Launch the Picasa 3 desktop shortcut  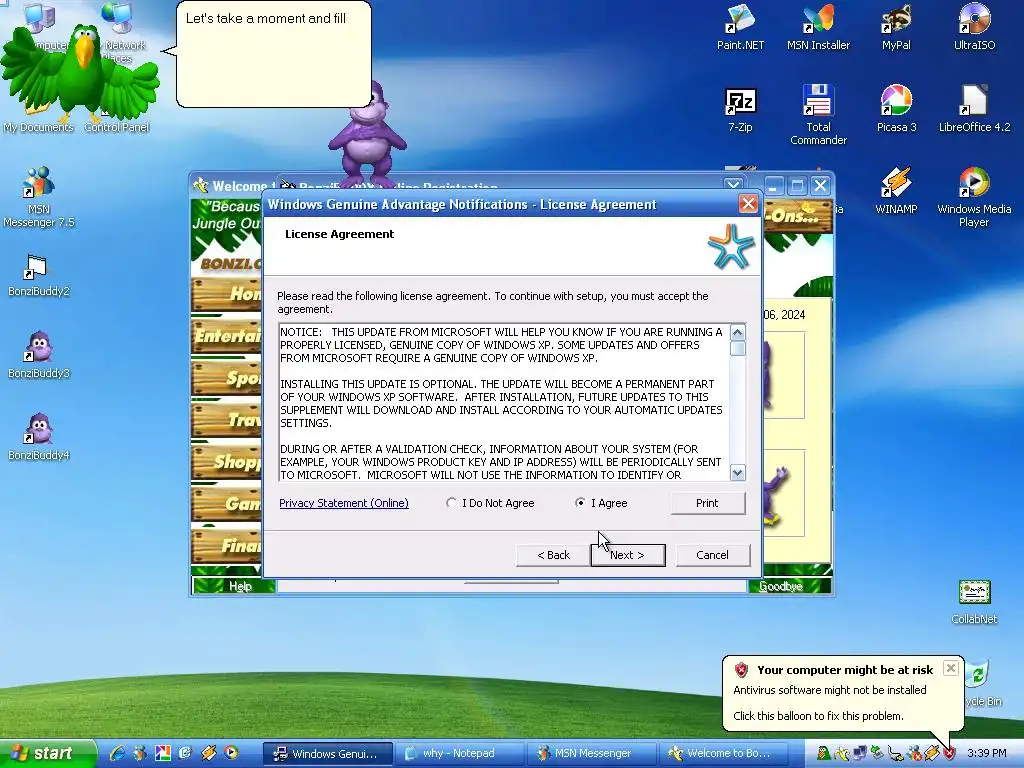tap(896, 110)
